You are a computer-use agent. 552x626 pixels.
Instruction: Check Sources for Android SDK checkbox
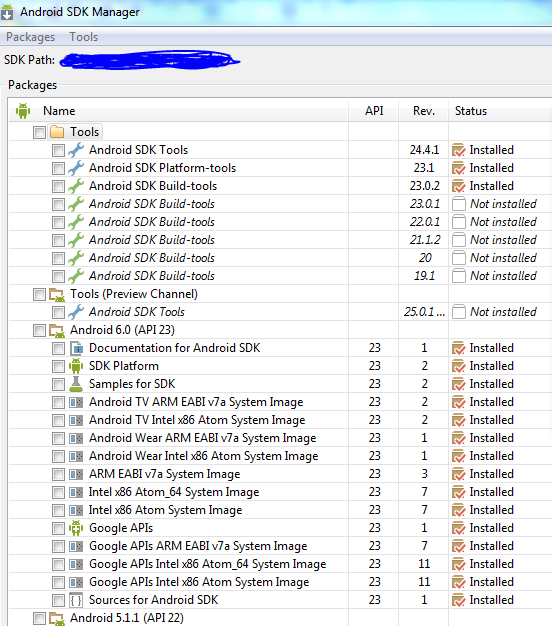click(58, 600)
